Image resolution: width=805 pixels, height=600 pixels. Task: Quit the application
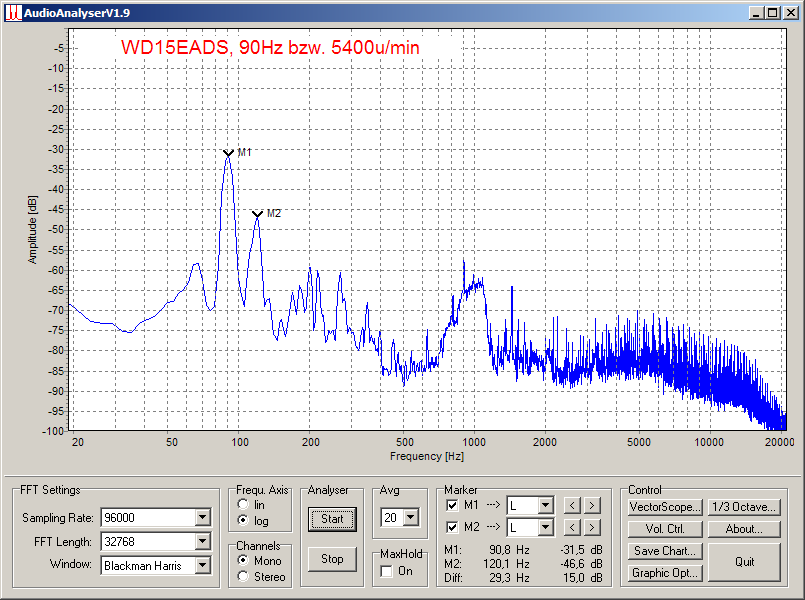coord(744,562)
